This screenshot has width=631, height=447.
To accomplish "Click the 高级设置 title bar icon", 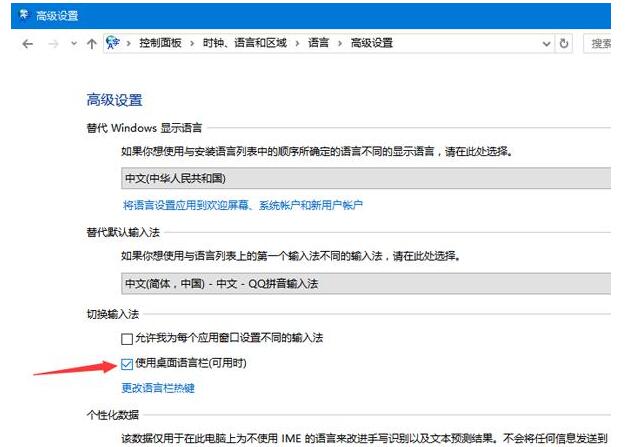I will (25, 15).
